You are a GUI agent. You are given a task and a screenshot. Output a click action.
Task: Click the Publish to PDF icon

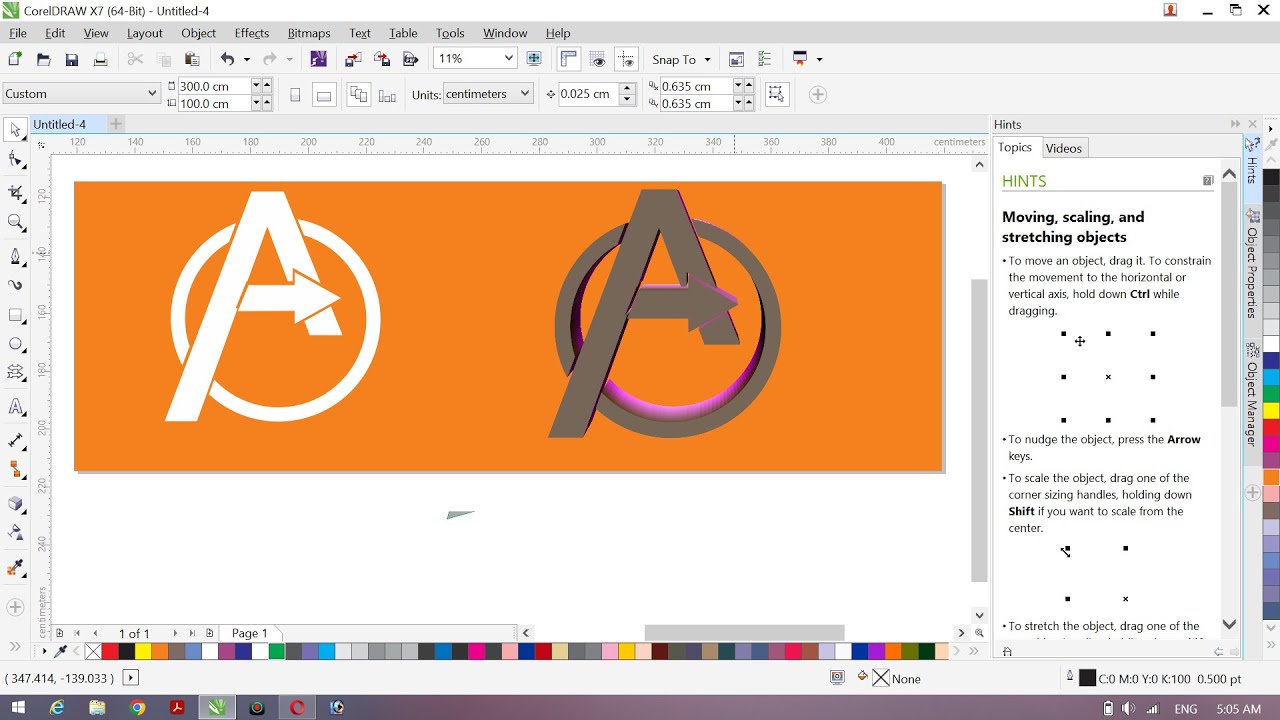coord(410,59)
